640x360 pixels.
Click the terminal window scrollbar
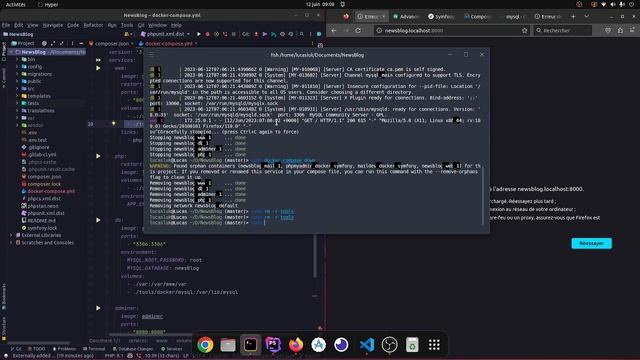click(483, 196)
